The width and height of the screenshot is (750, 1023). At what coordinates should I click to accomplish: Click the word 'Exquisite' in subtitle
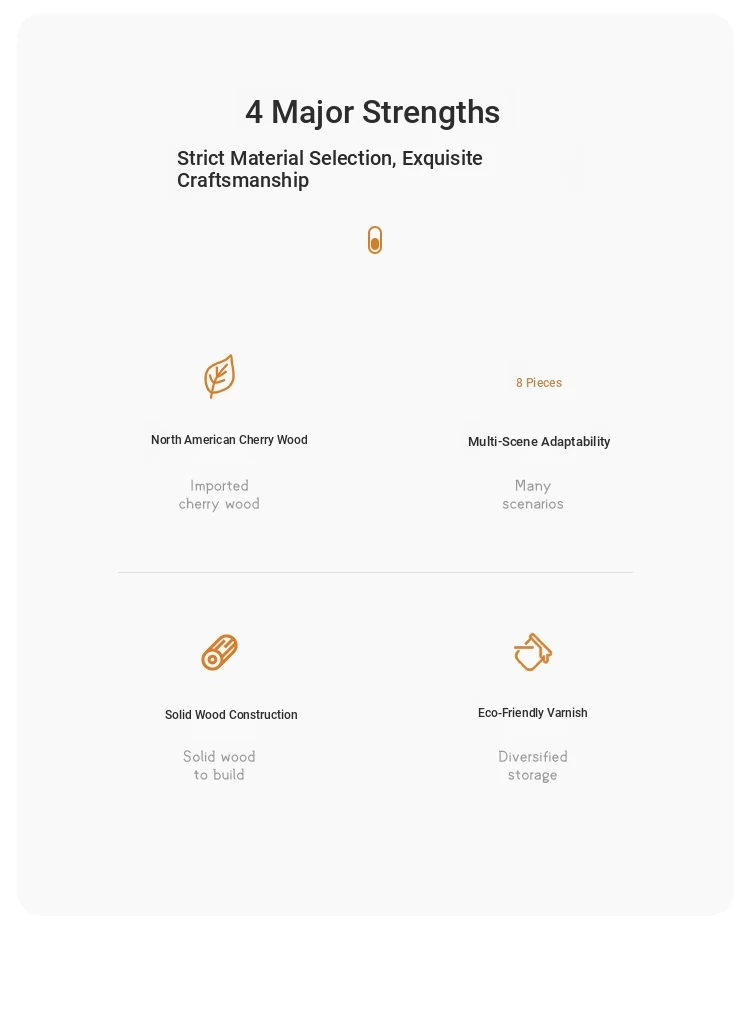442,159
